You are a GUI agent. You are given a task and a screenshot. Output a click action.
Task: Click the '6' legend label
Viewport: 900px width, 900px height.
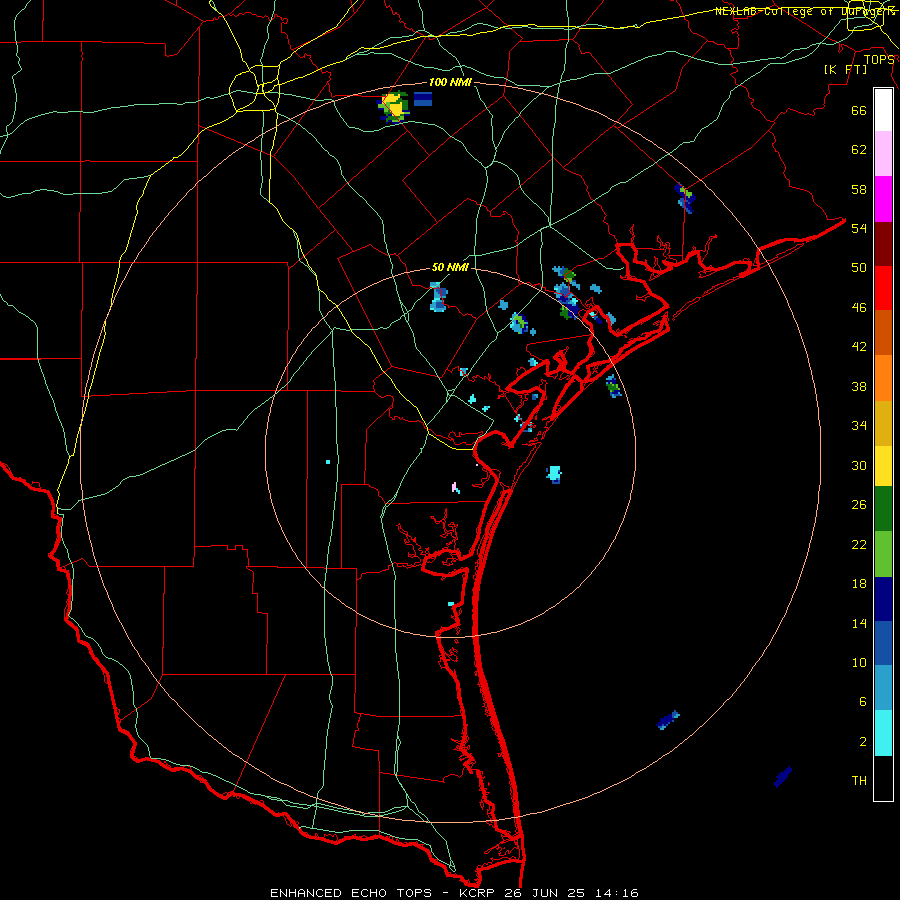point(863,702)
